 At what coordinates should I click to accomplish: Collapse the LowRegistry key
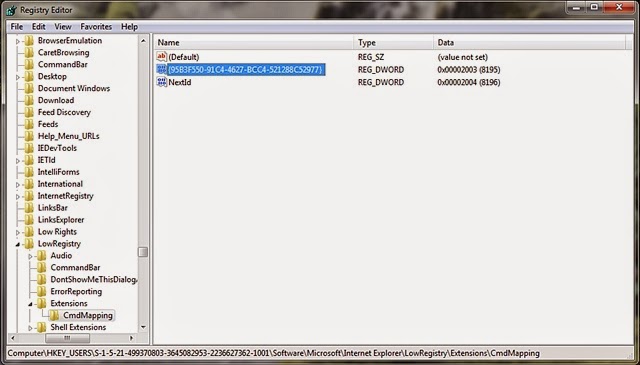pos(18,244)
